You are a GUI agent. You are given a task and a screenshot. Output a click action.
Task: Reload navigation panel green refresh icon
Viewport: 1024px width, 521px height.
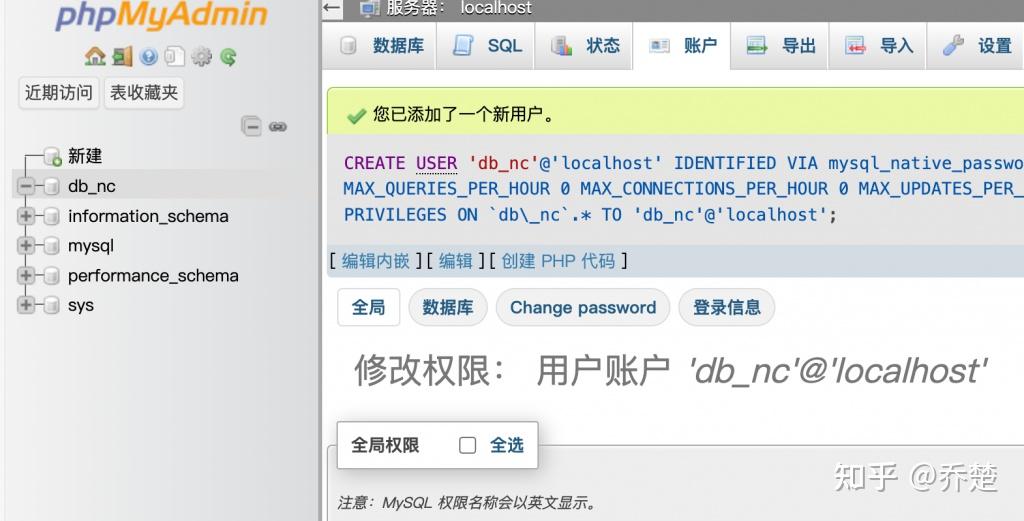(x=228, y=57)
